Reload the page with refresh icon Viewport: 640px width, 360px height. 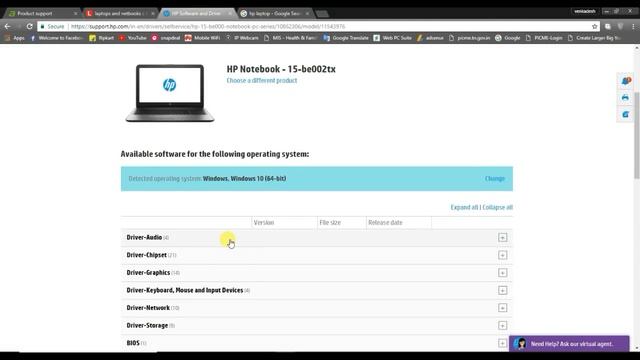click(29, 26)
